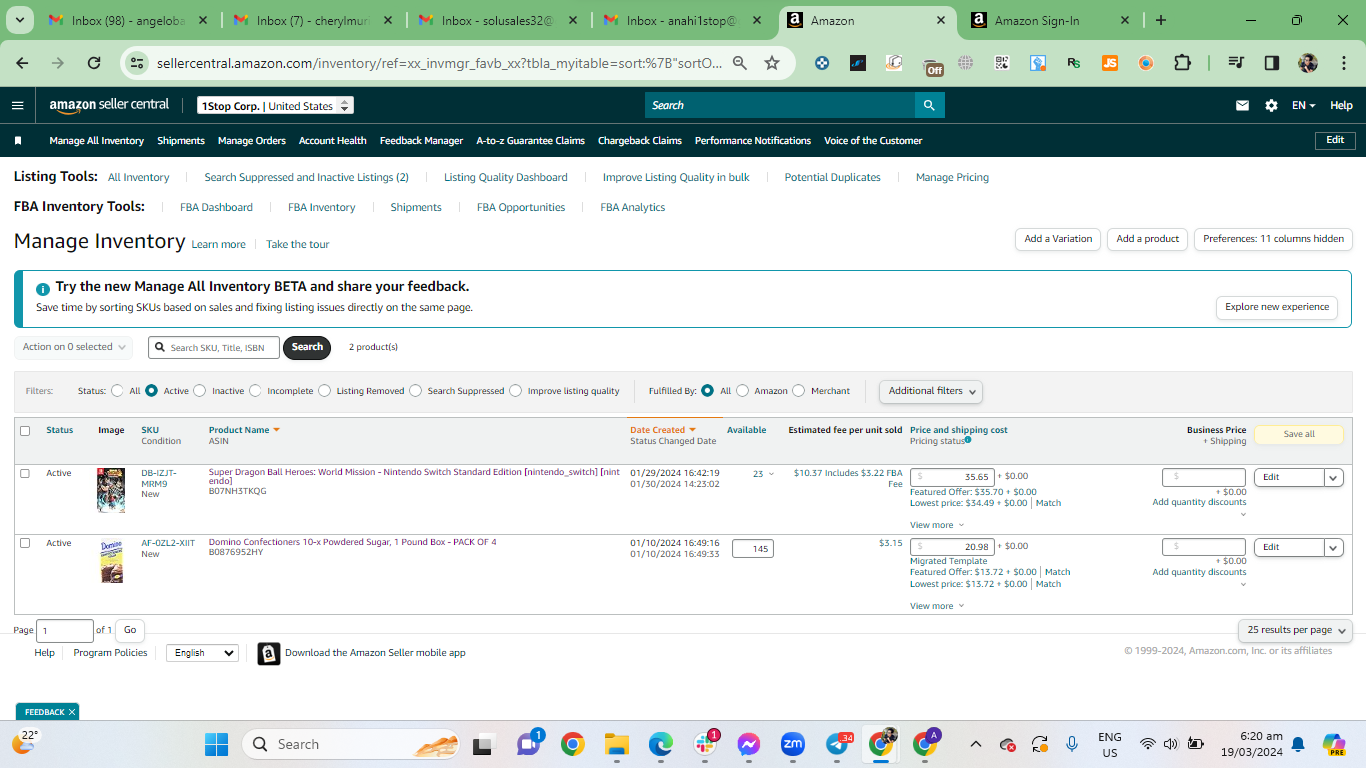Open the Listing Quality Dashboard link

pos(506,177)
